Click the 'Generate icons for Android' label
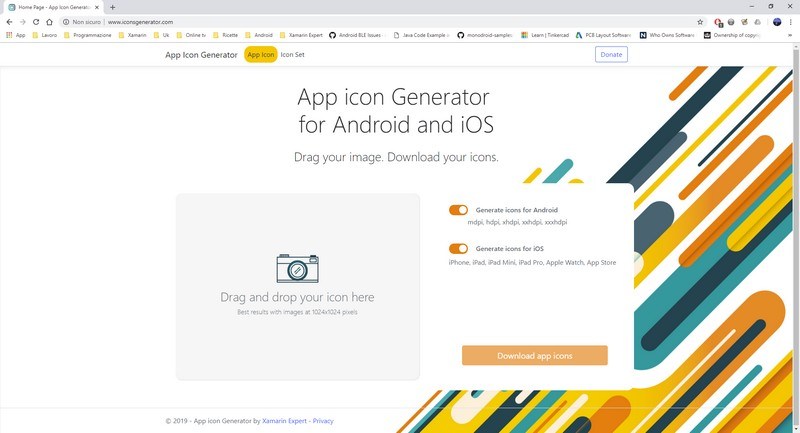This screenshot has height=433, width=800. click(x=516, y=210)
